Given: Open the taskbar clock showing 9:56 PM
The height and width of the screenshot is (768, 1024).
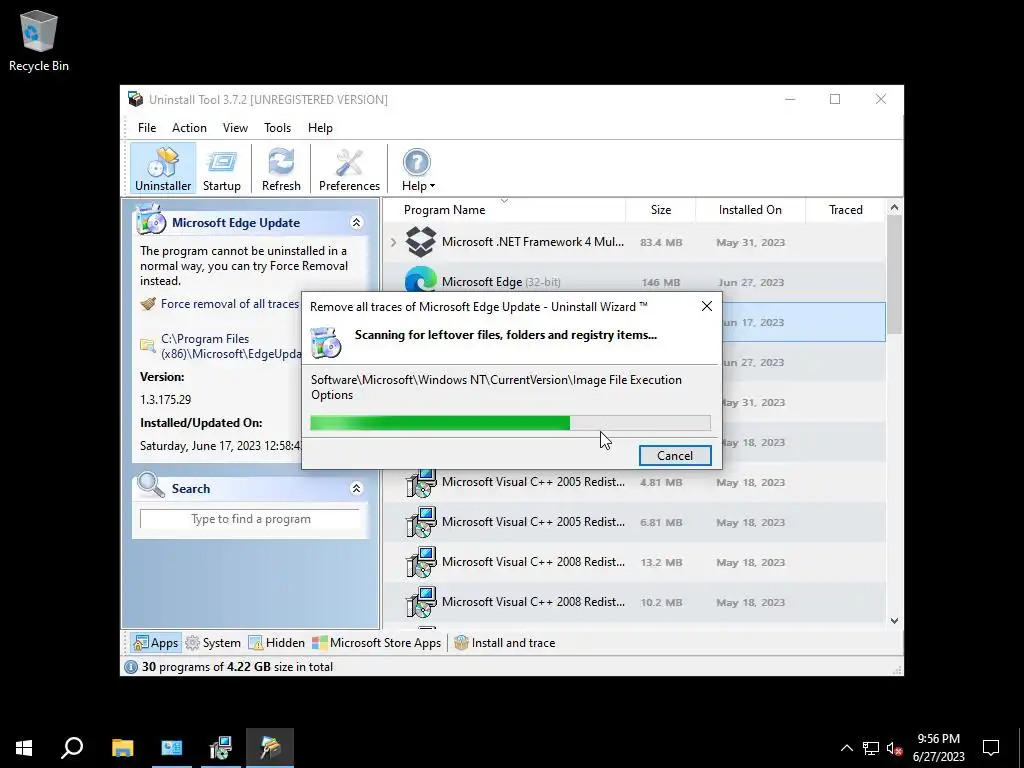Looking at the screenshot, I should pyautogui.click(x=938, y=748).
